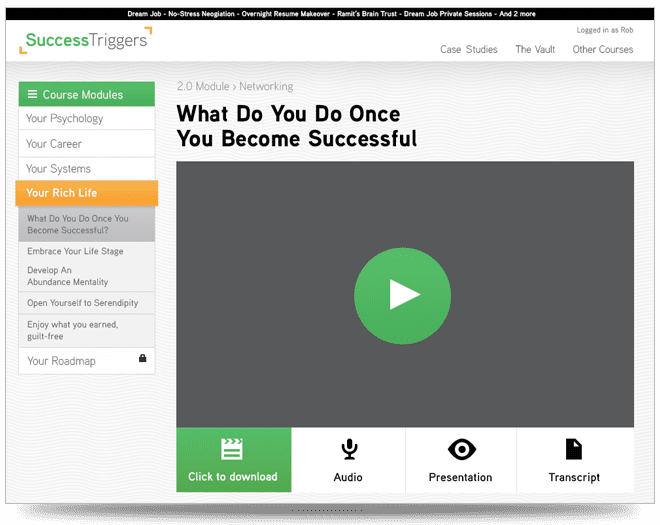This screenshot has height=525, width=660.
Task: Open the Other Courses menu item
Action: 602,50
